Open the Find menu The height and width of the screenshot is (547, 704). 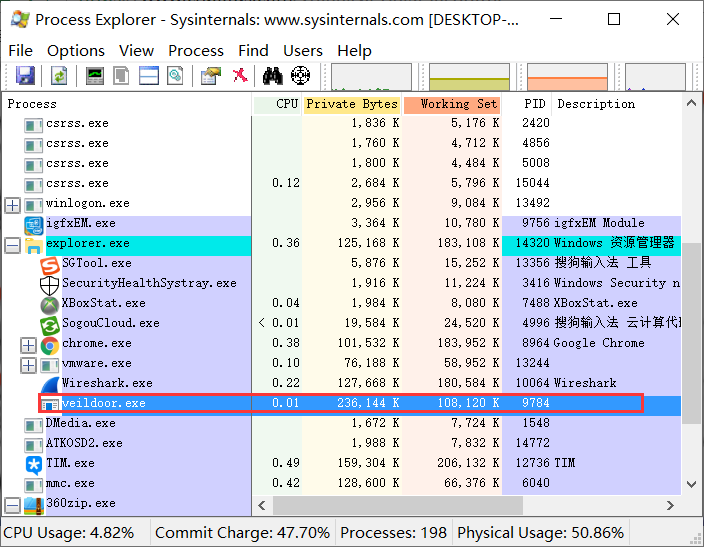(x=253, y=51)
